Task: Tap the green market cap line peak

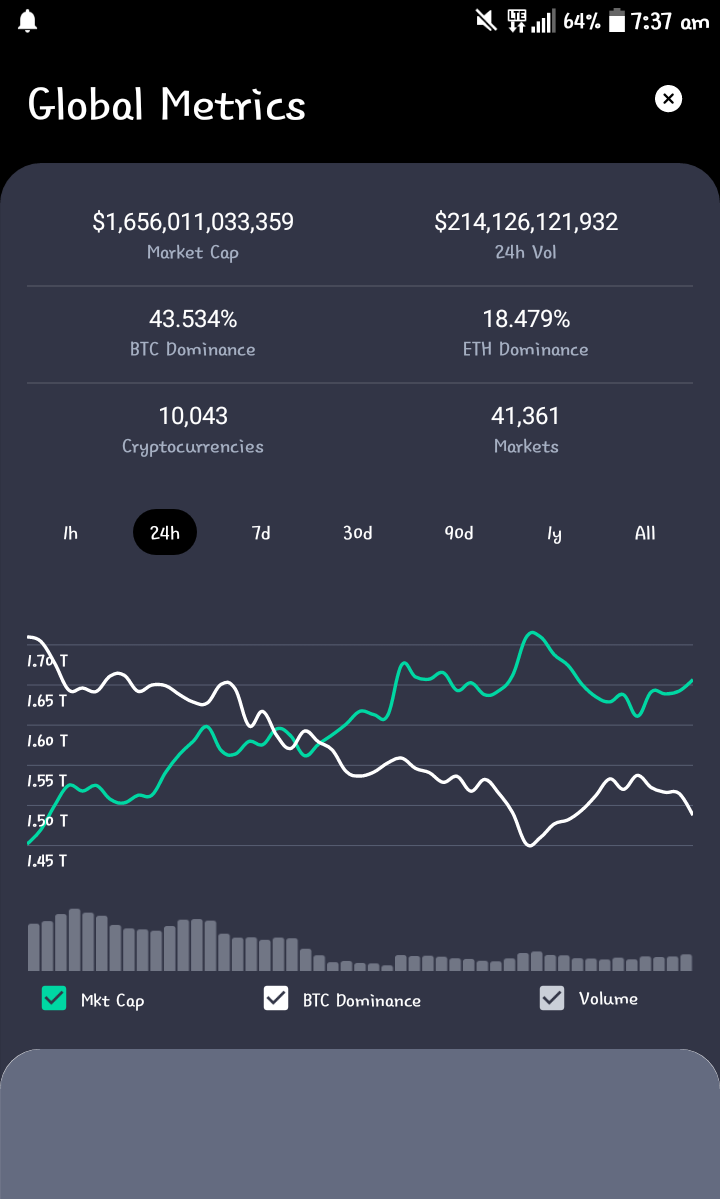Action: pos(533,633)
